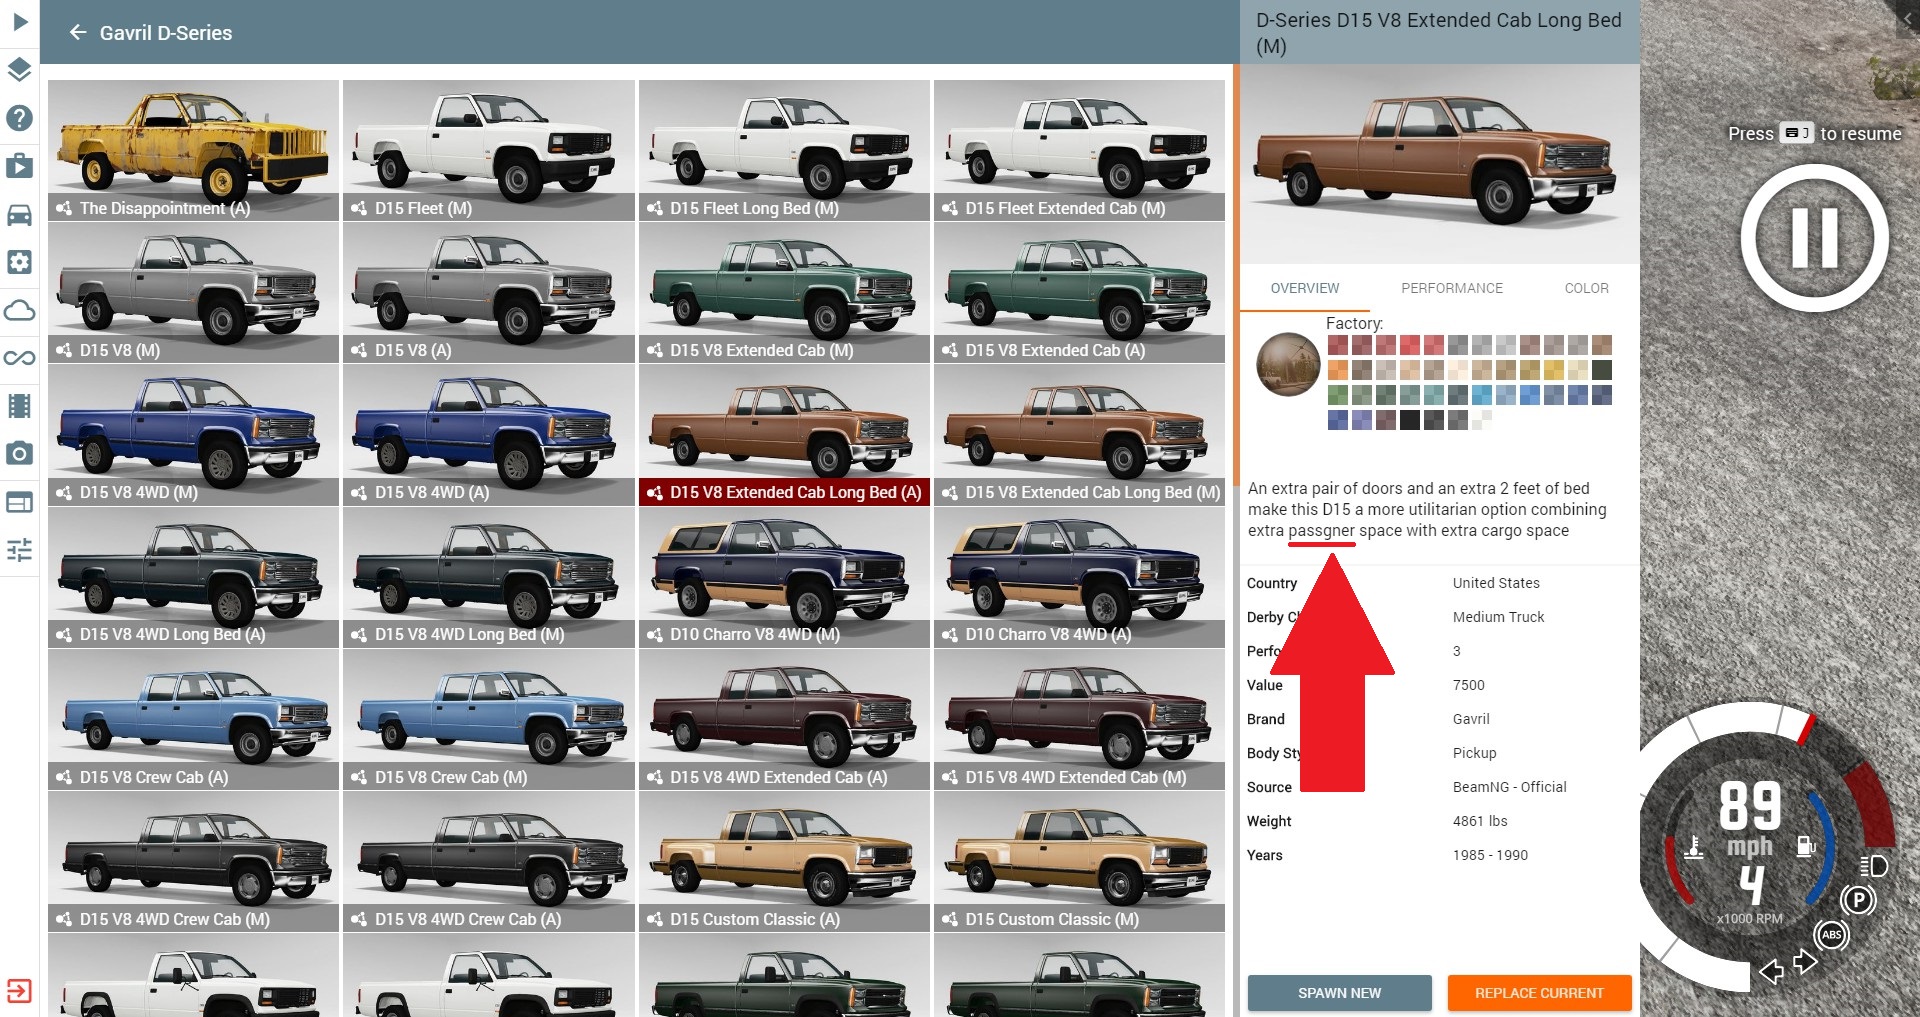The width and height of the screenshot is (1920, 1017).
Task: Click the fuel pump icon on tachometer
Action: [1805, 846]
